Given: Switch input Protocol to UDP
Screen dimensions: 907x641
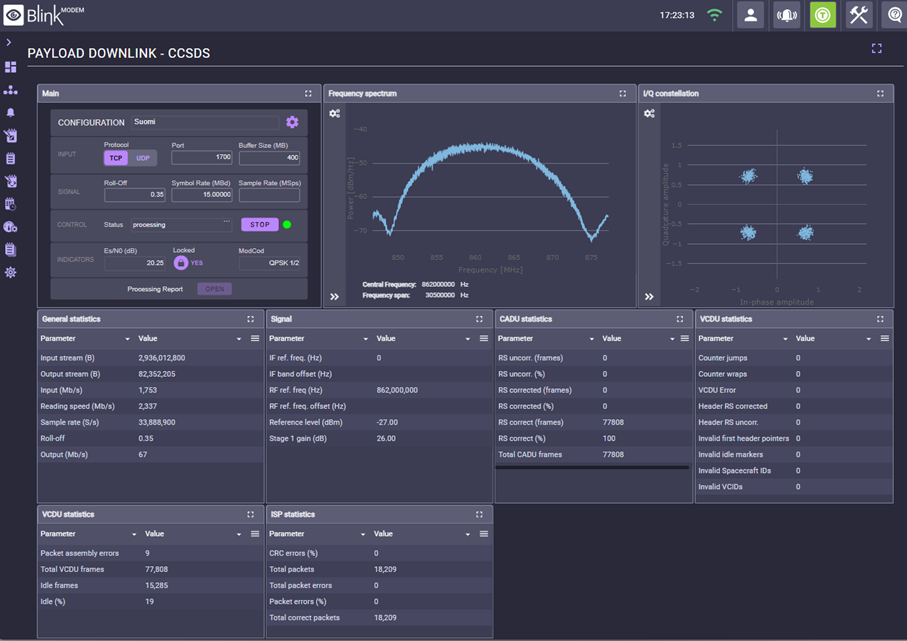Looking at the screenshot, I should (141, 158).
